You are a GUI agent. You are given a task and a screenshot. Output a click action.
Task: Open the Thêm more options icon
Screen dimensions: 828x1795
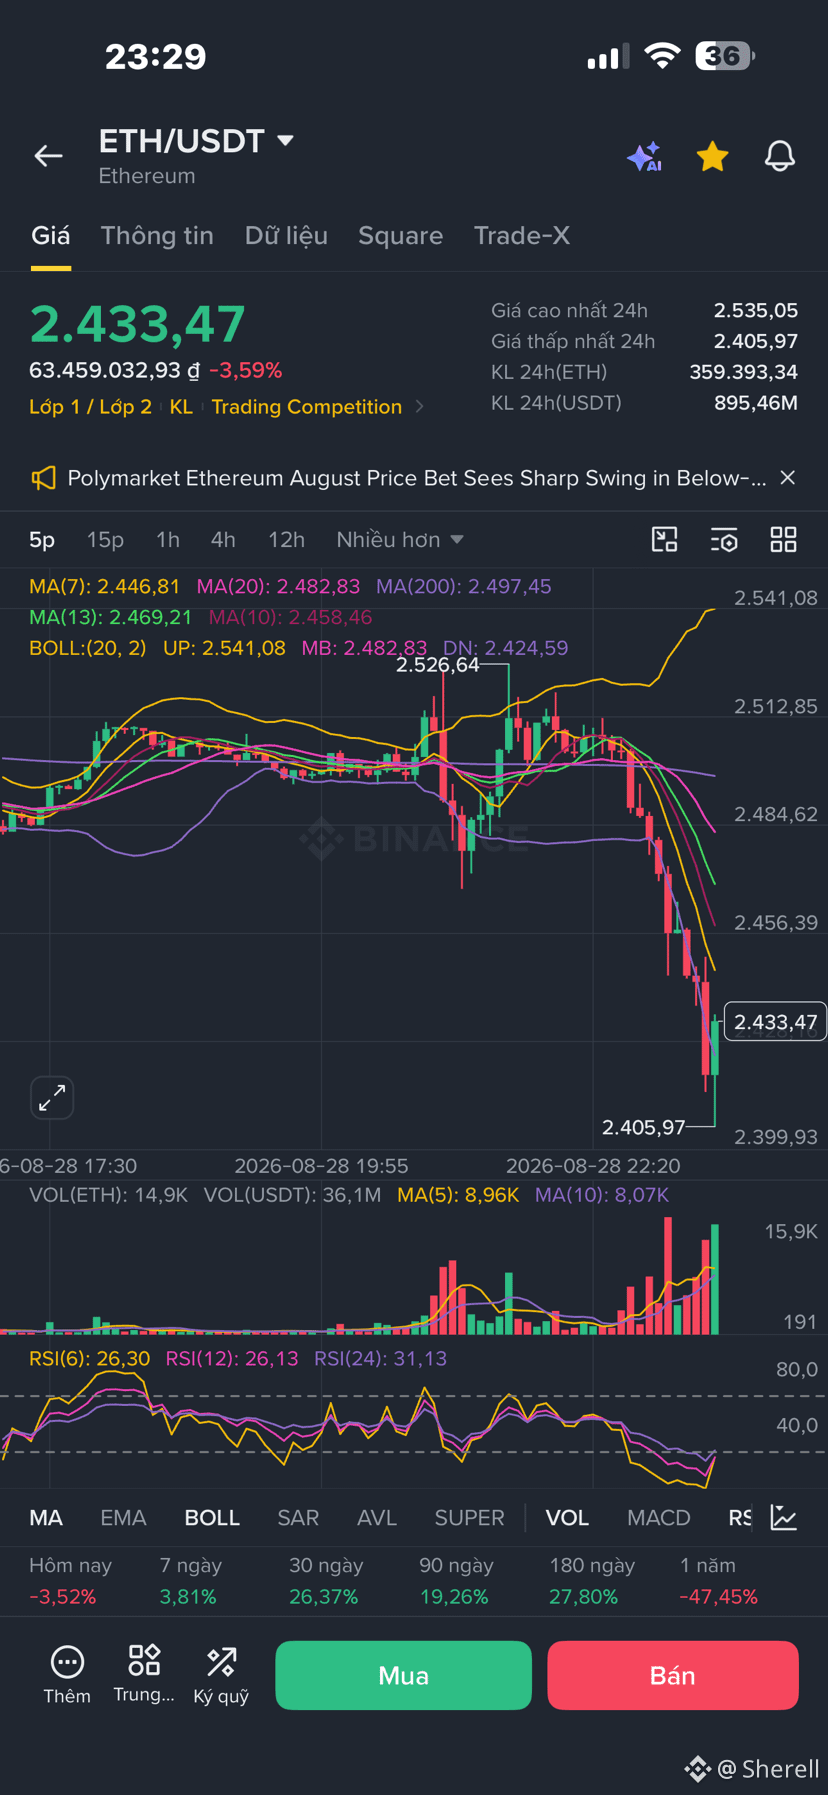tap(67, 1675)
